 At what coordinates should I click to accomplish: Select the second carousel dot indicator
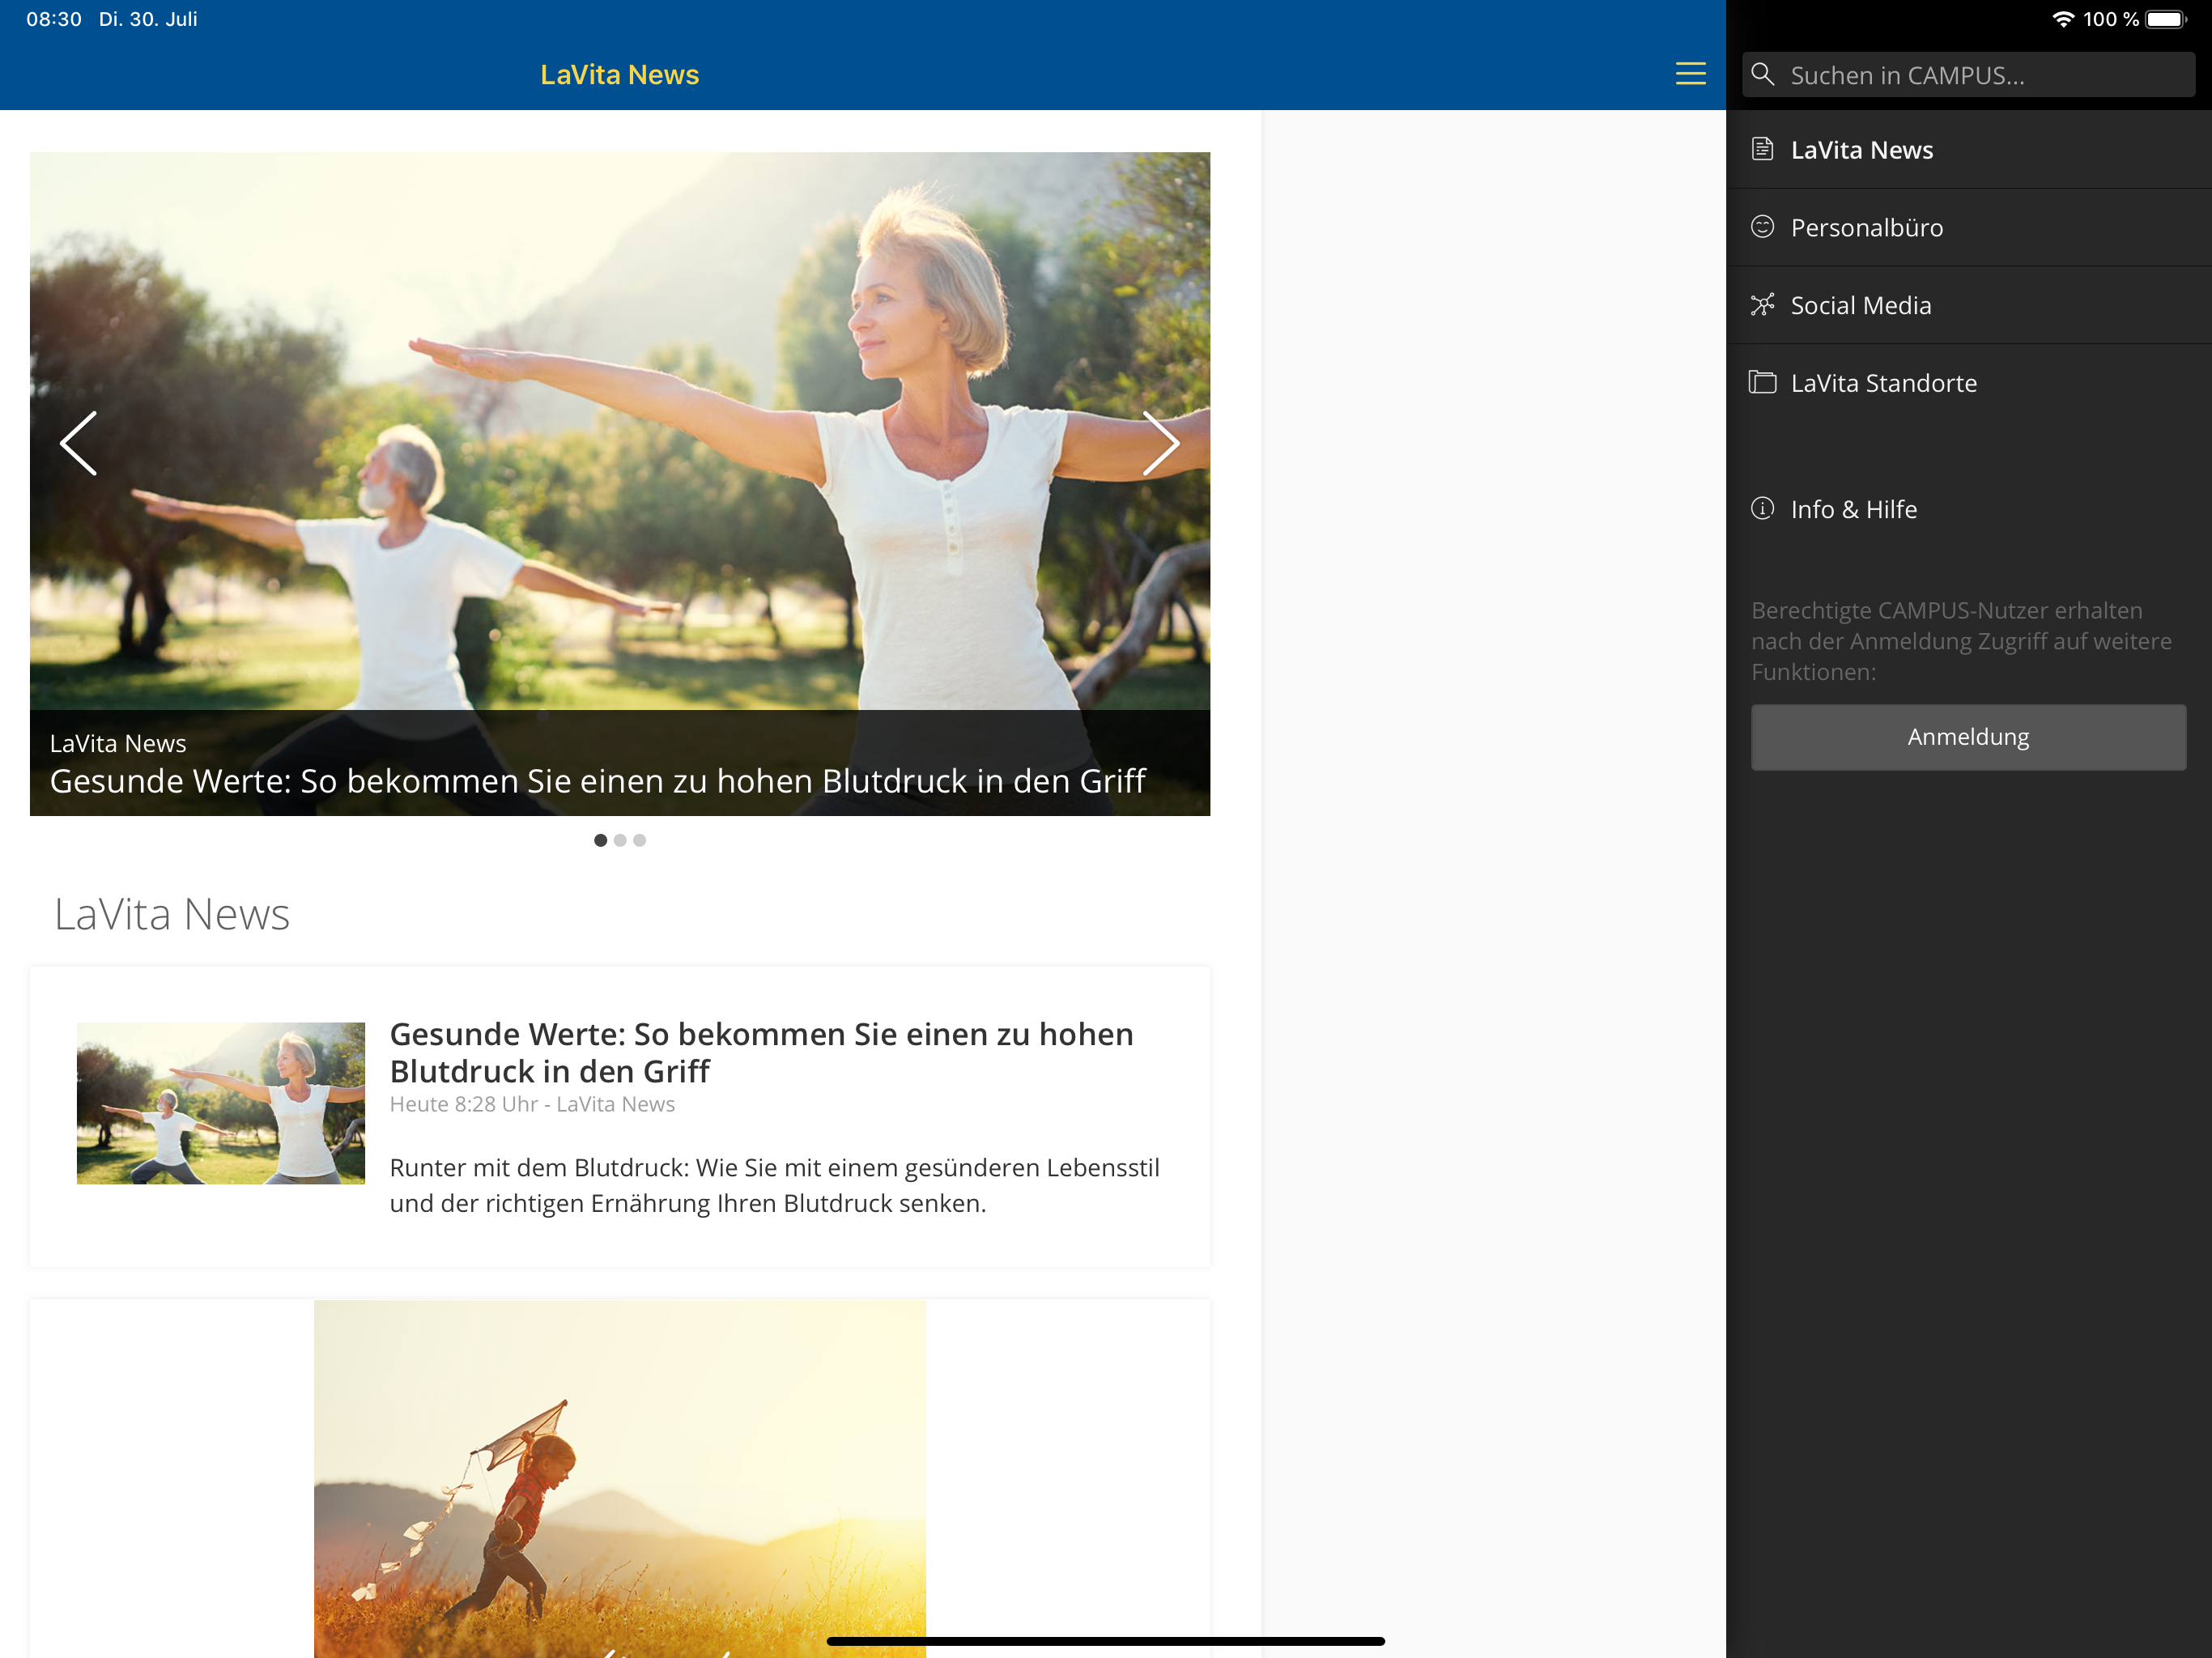pos(620,840)
